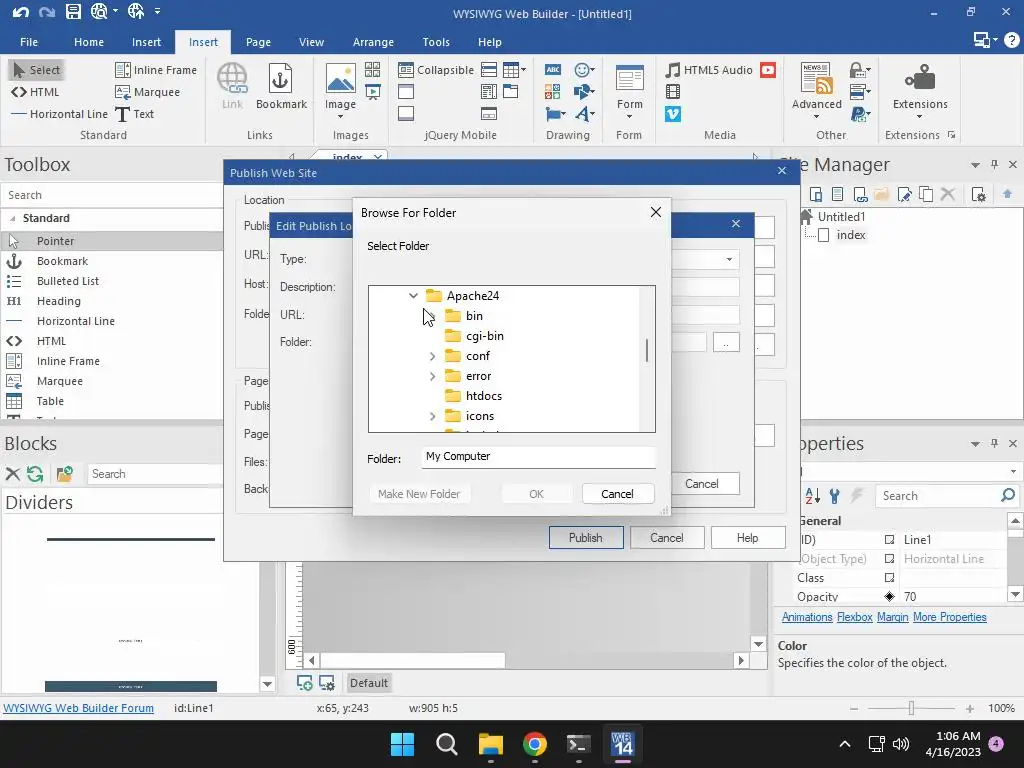This screenshot has width=1024, height=768.
Task: Click the A-Z sort icon in Properties panel
Action: (812, 496)
